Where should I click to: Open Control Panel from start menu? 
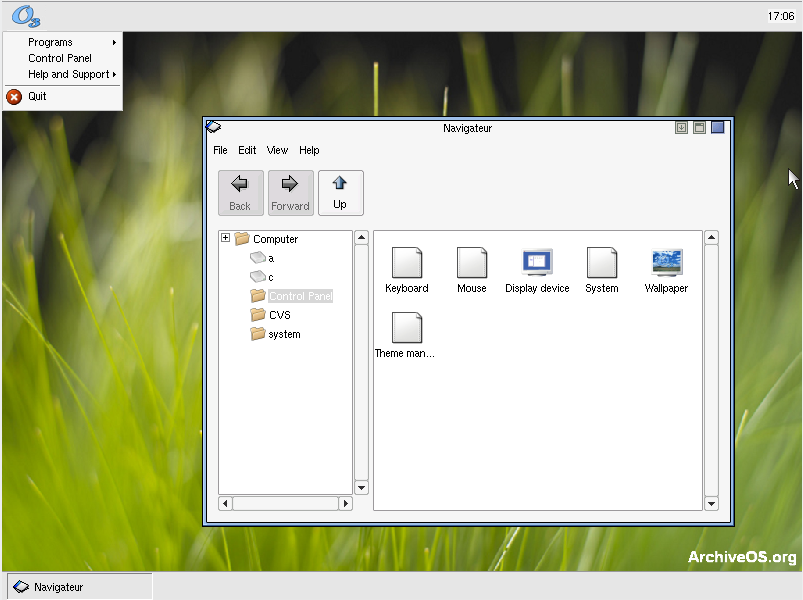(x=63, y=58)
